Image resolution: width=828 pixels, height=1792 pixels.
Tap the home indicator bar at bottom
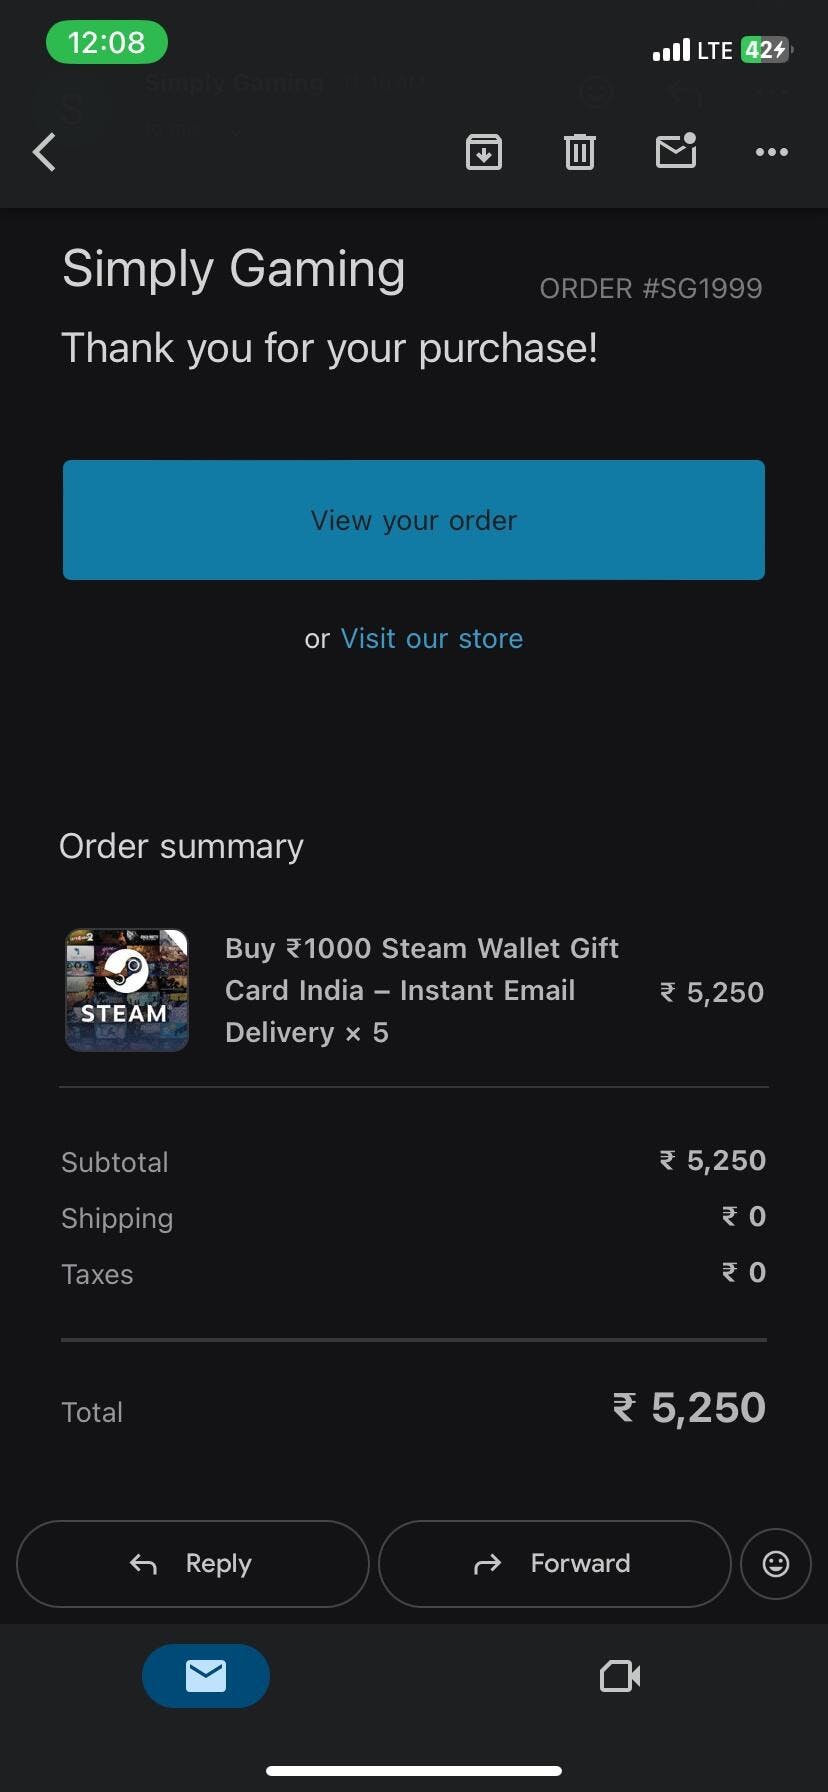coord(414,1771)
